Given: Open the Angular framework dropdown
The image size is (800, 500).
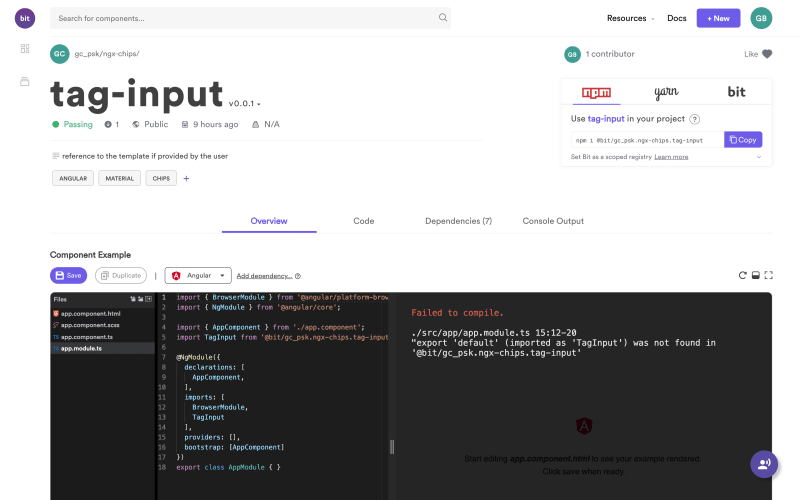Looking at the screenshot, I should 198,276.
